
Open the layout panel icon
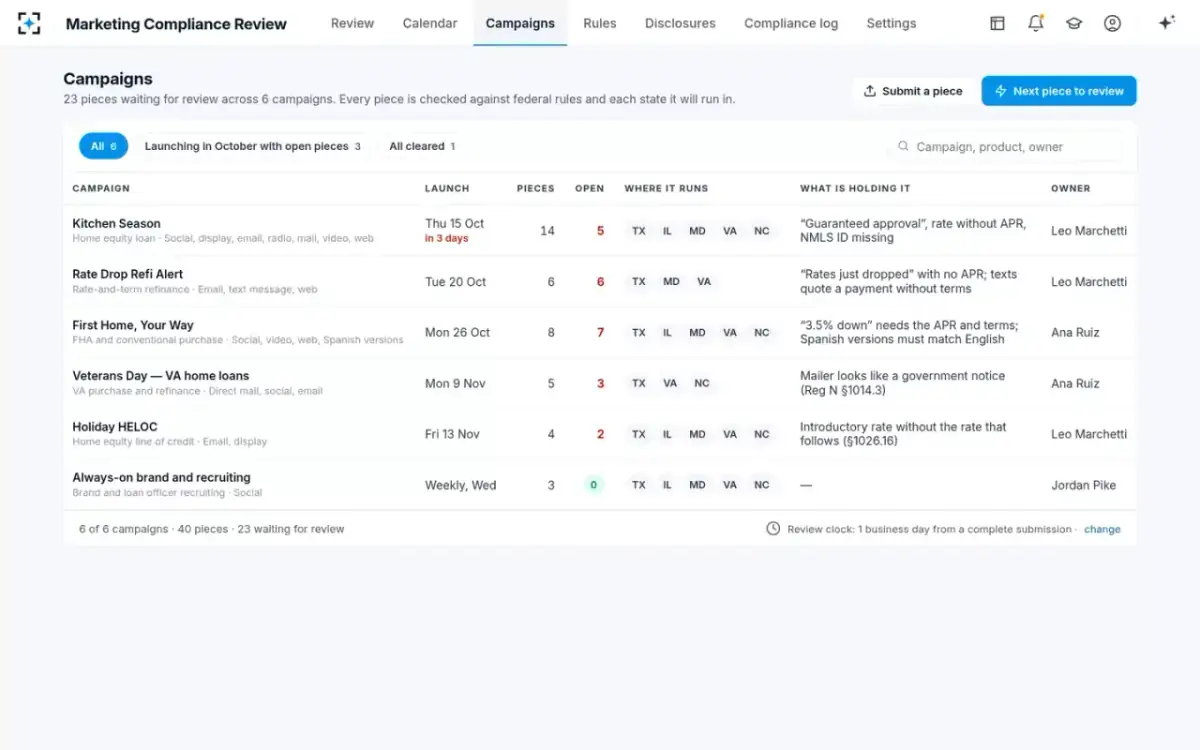997,23
